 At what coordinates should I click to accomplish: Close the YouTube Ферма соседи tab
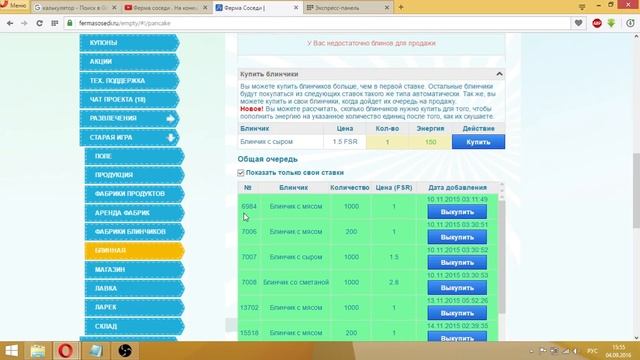[205, 8]
